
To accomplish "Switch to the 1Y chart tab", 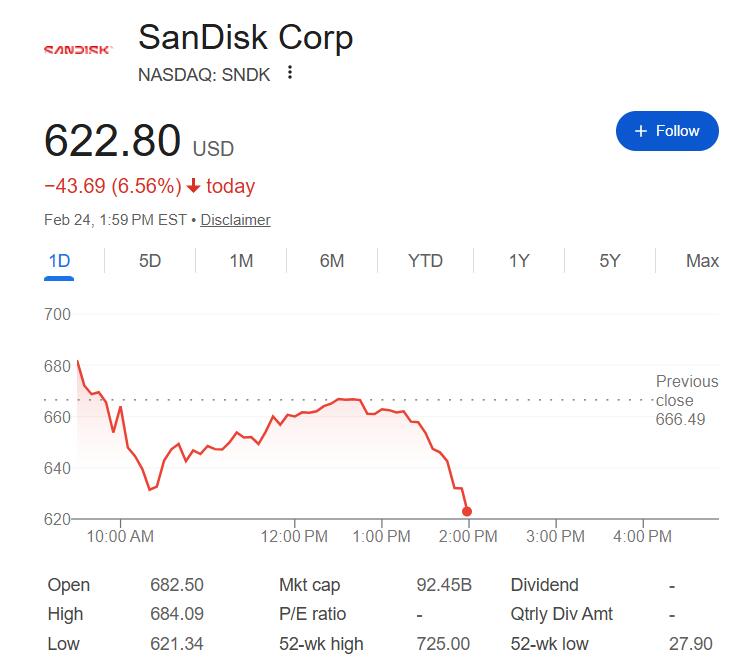I will tap(519, 261).
